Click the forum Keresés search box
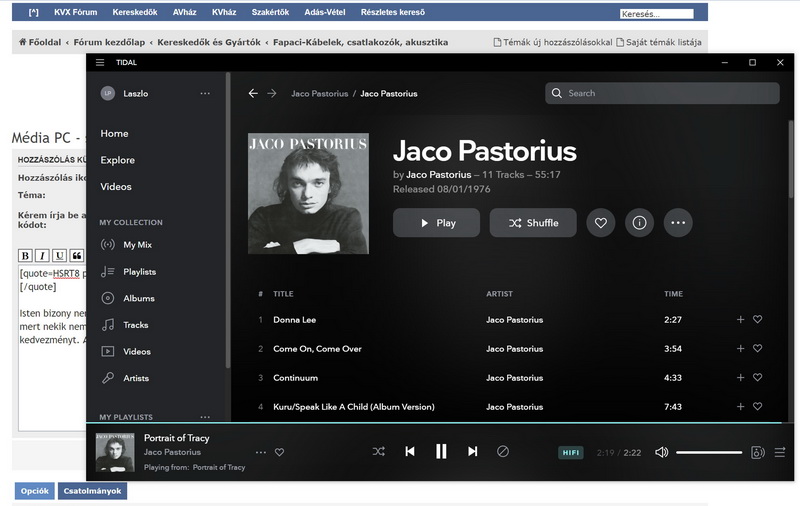This screenshot has width=800, height=506. click(x=657, y=14)
